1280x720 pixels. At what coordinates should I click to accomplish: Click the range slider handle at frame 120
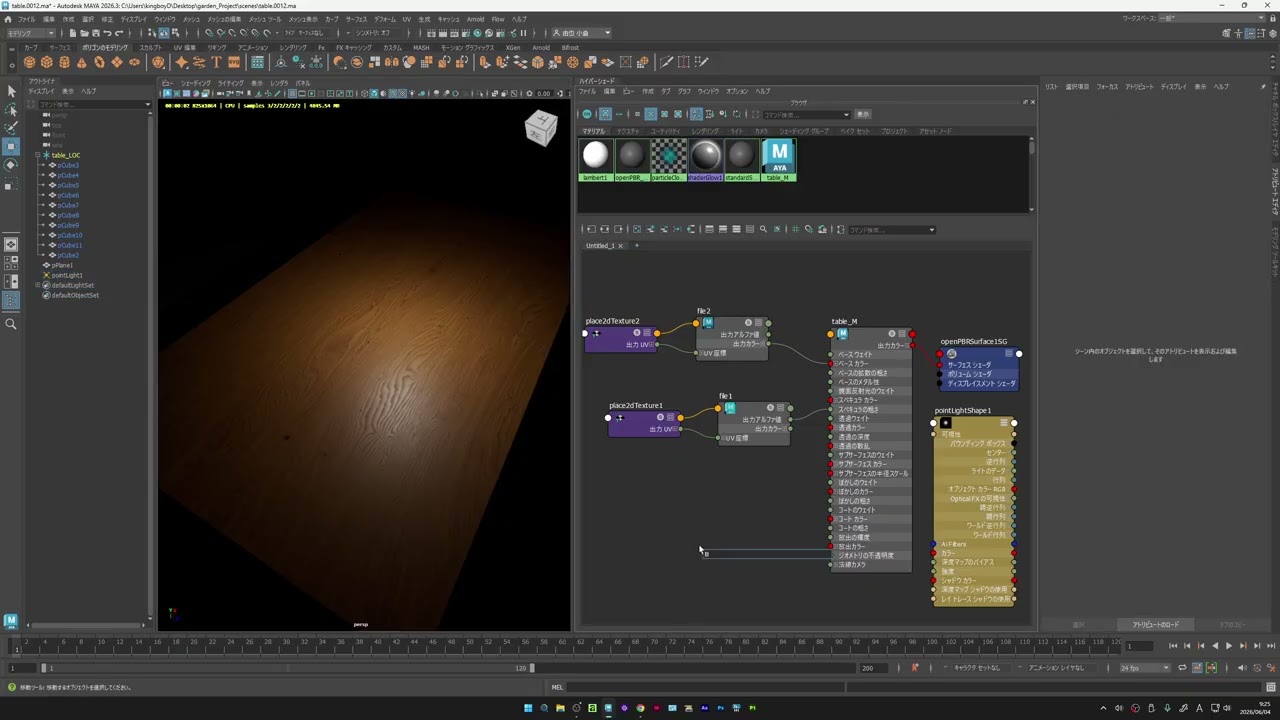coord(532,667)
